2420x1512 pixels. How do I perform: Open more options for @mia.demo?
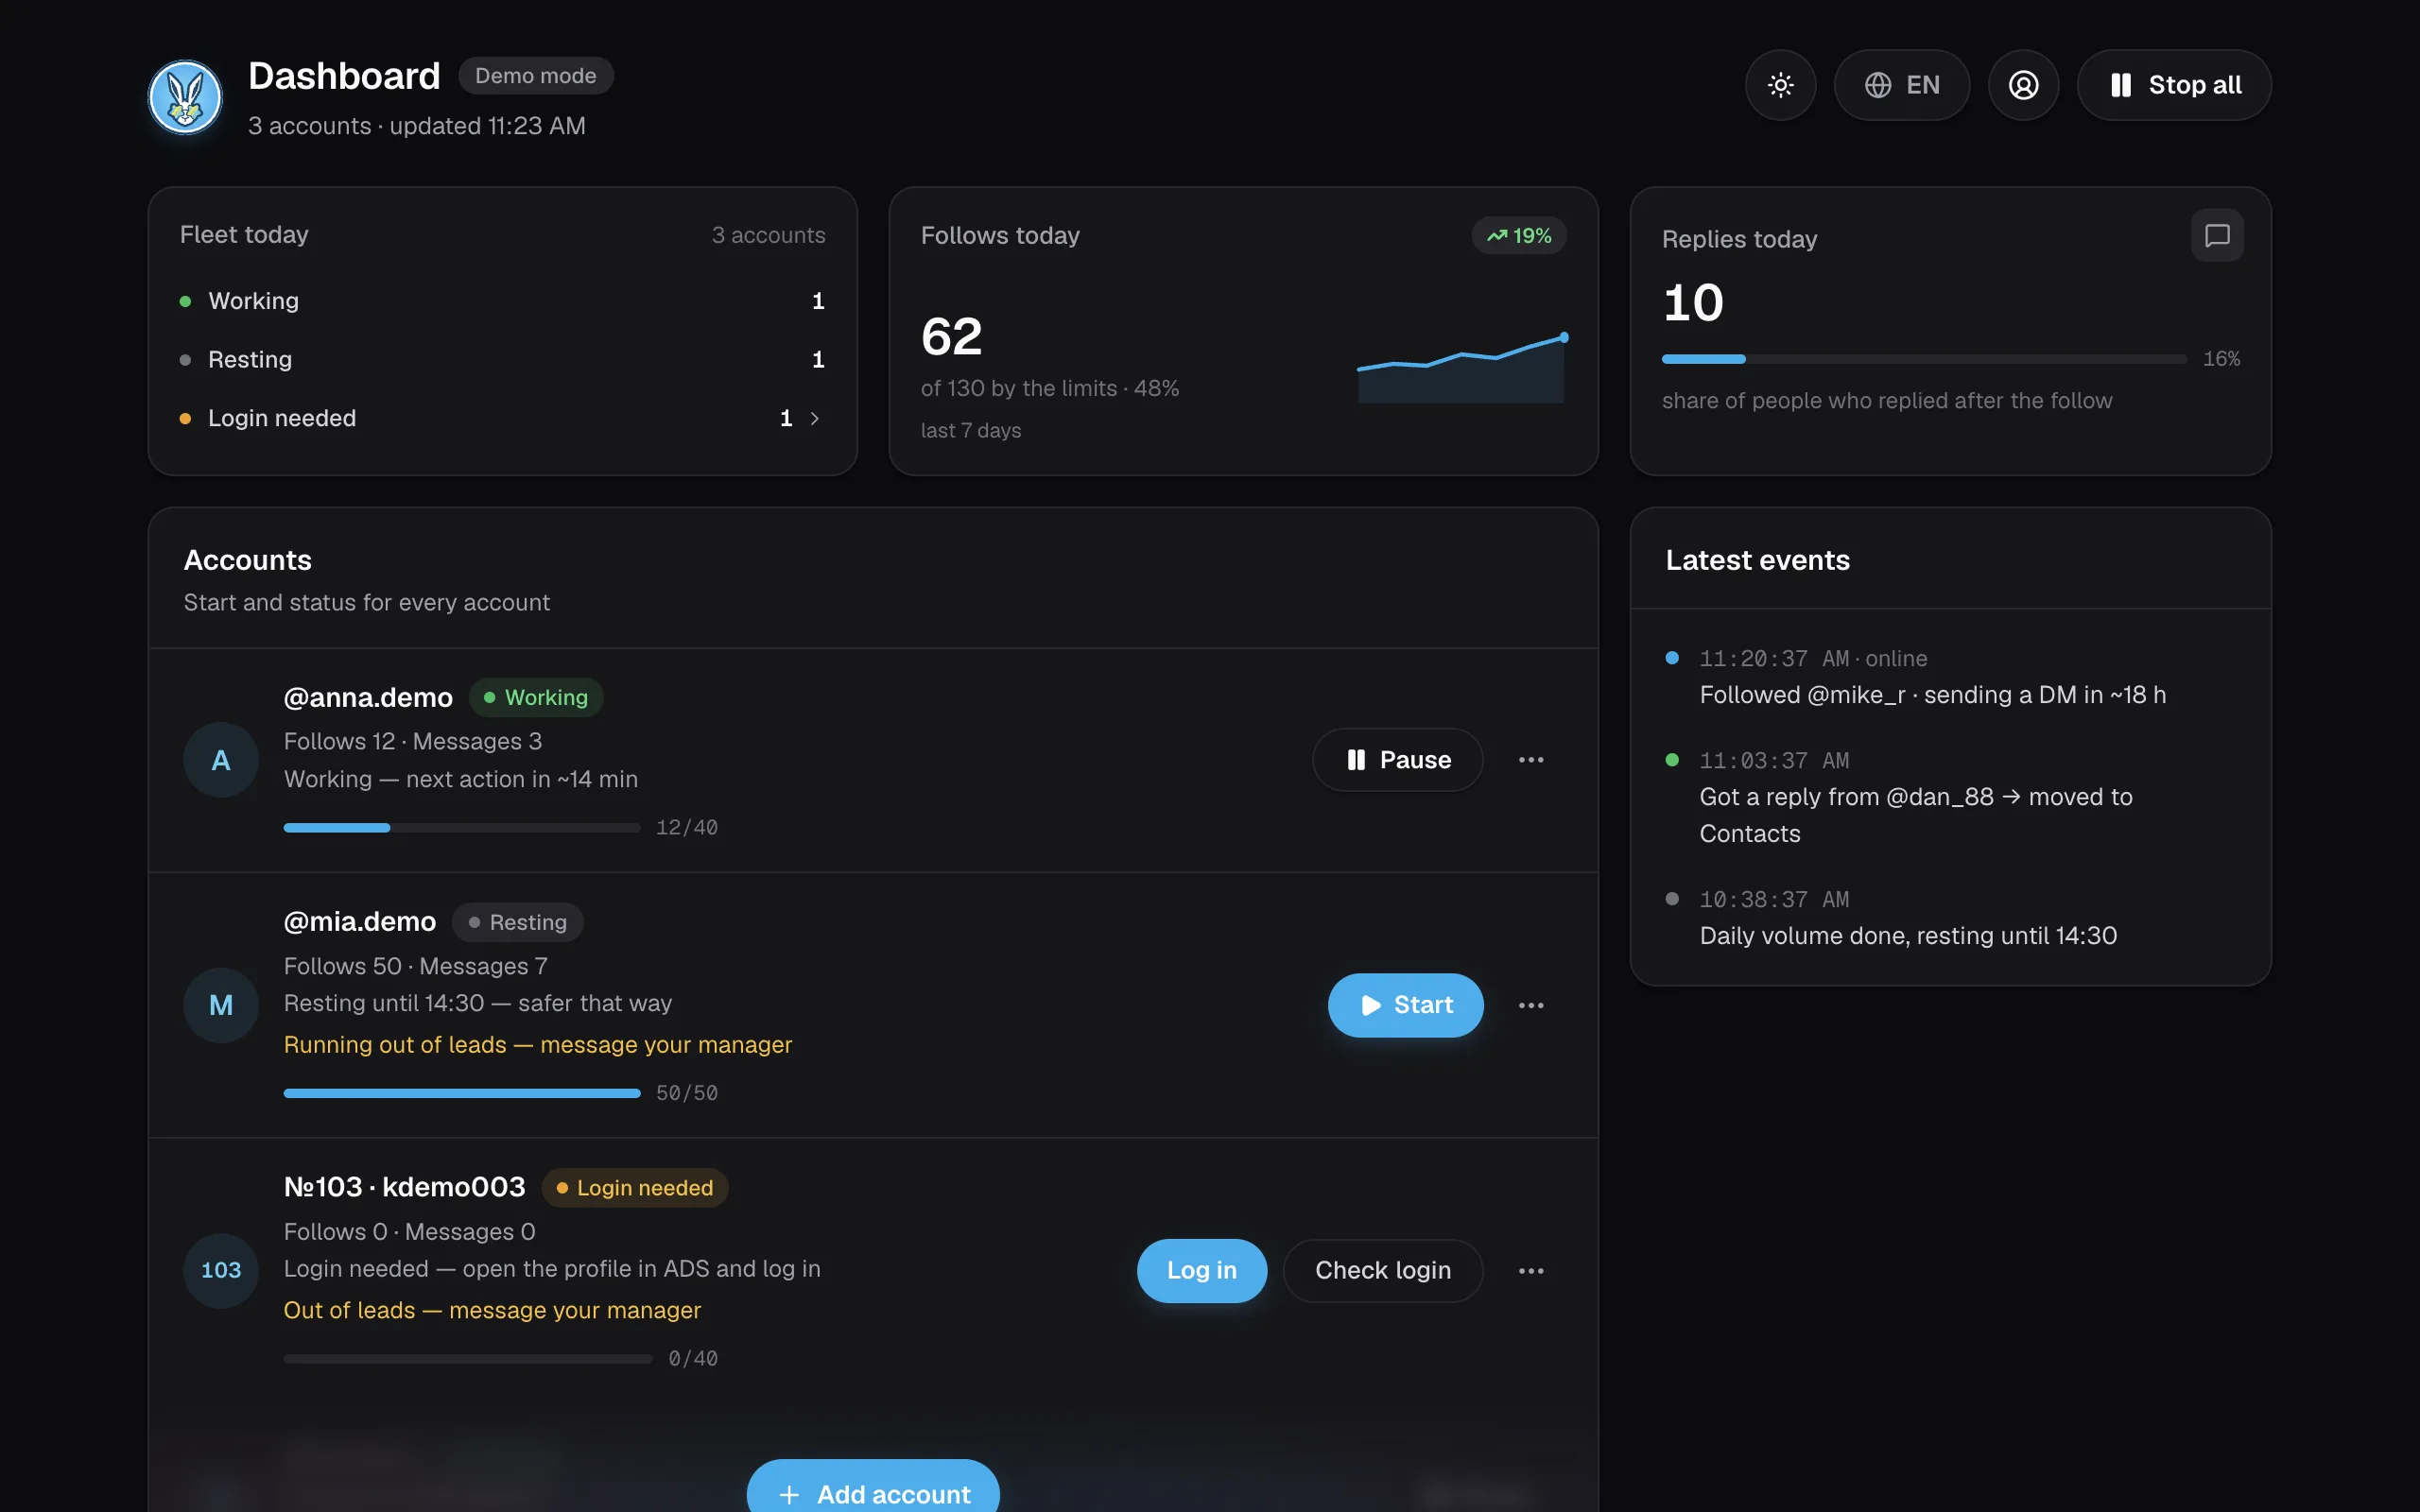coord(1530,1005)
